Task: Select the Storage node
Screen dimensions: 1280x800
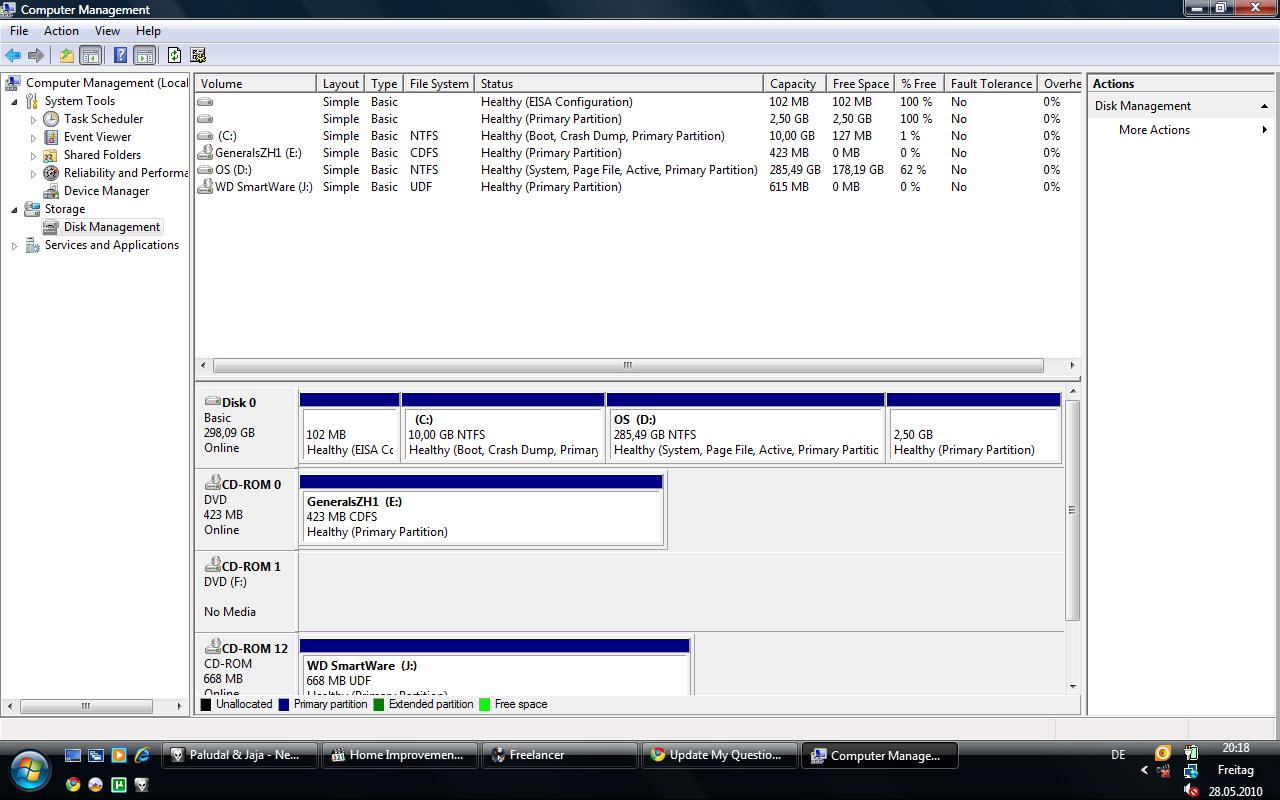Action: pos(64,209)
